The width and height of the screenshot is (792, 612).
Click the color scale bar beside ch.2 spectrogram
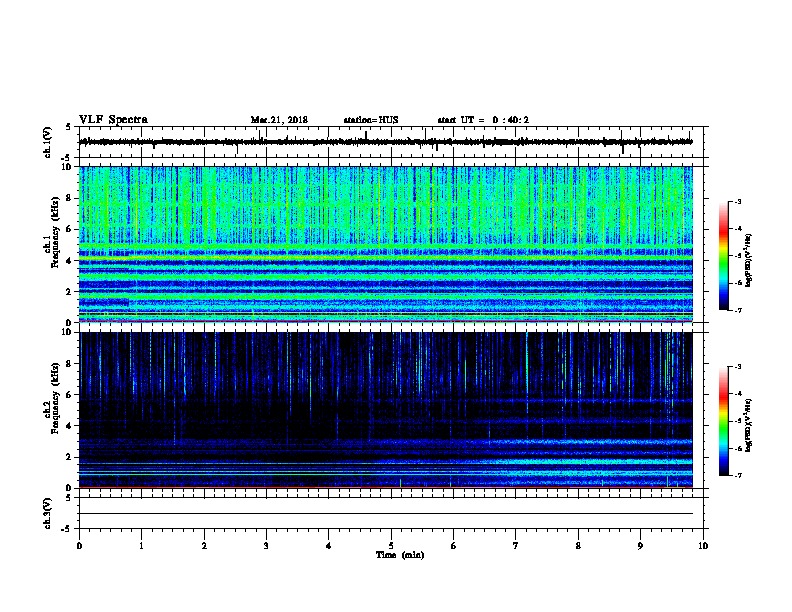[723, 421]
